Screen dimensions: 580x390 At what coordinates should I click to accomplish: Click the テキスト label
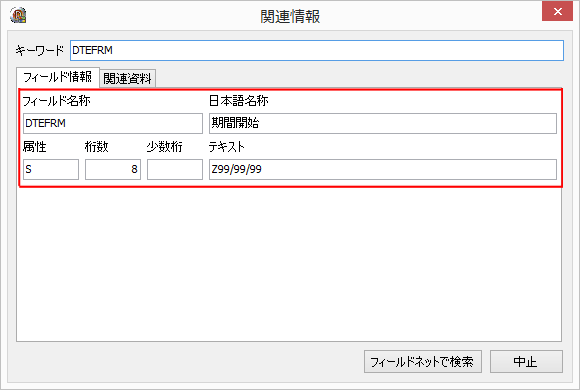[226, 147]
